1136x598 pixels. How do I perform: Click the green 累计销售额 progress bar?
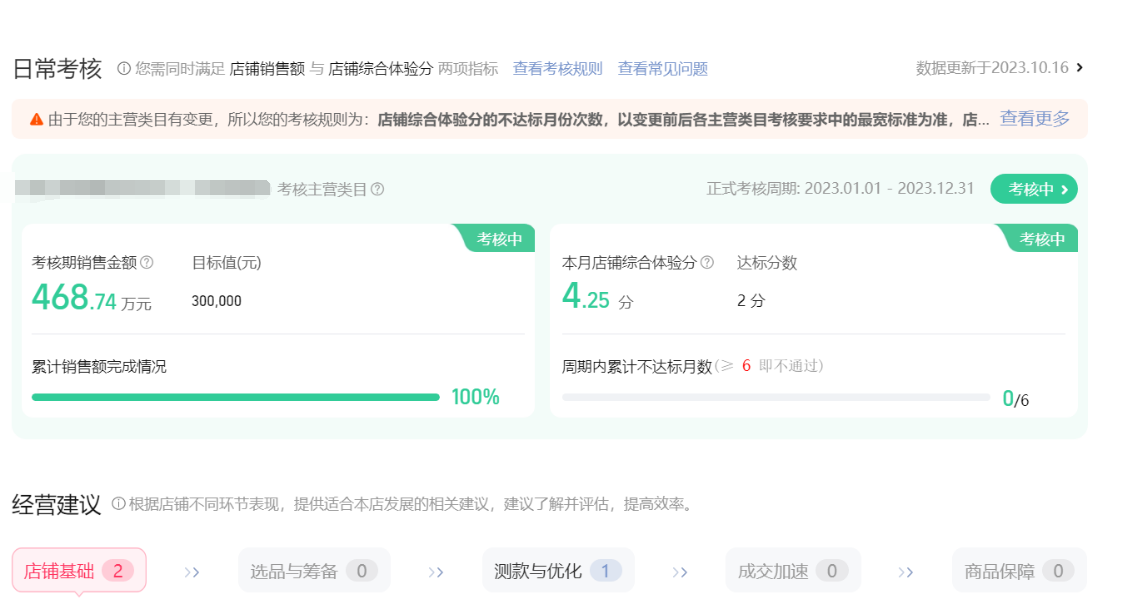pos(235,397)
